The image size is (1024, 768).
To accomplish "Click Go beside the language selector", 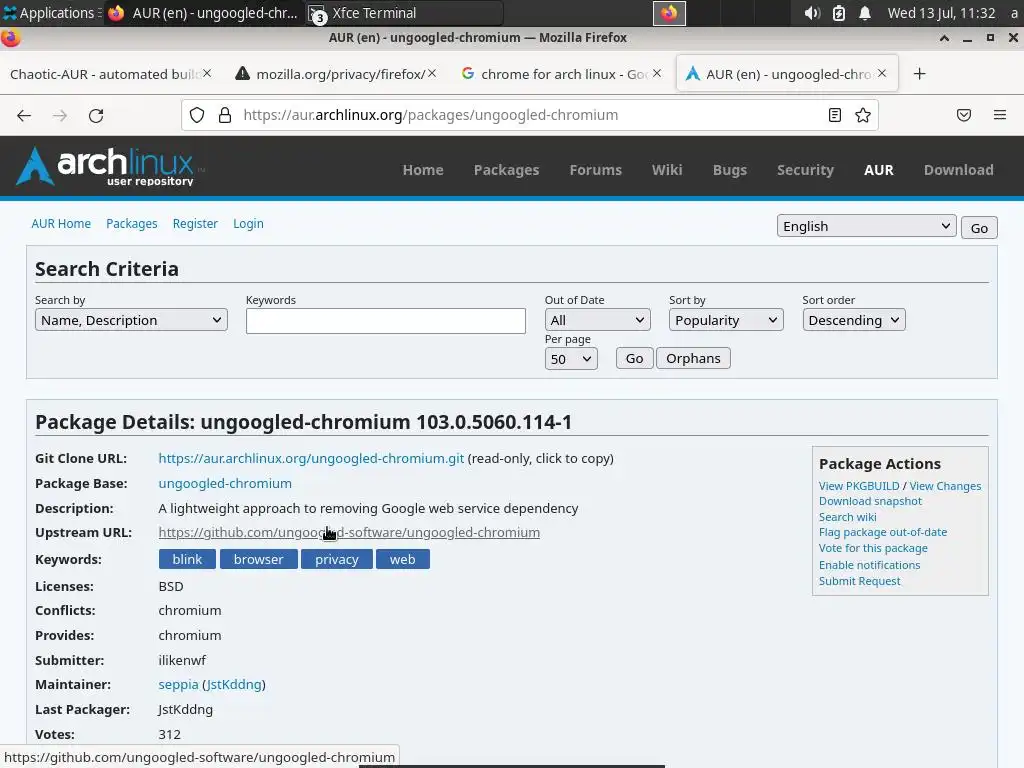I will pyautogui.click(x=979, y=228).
